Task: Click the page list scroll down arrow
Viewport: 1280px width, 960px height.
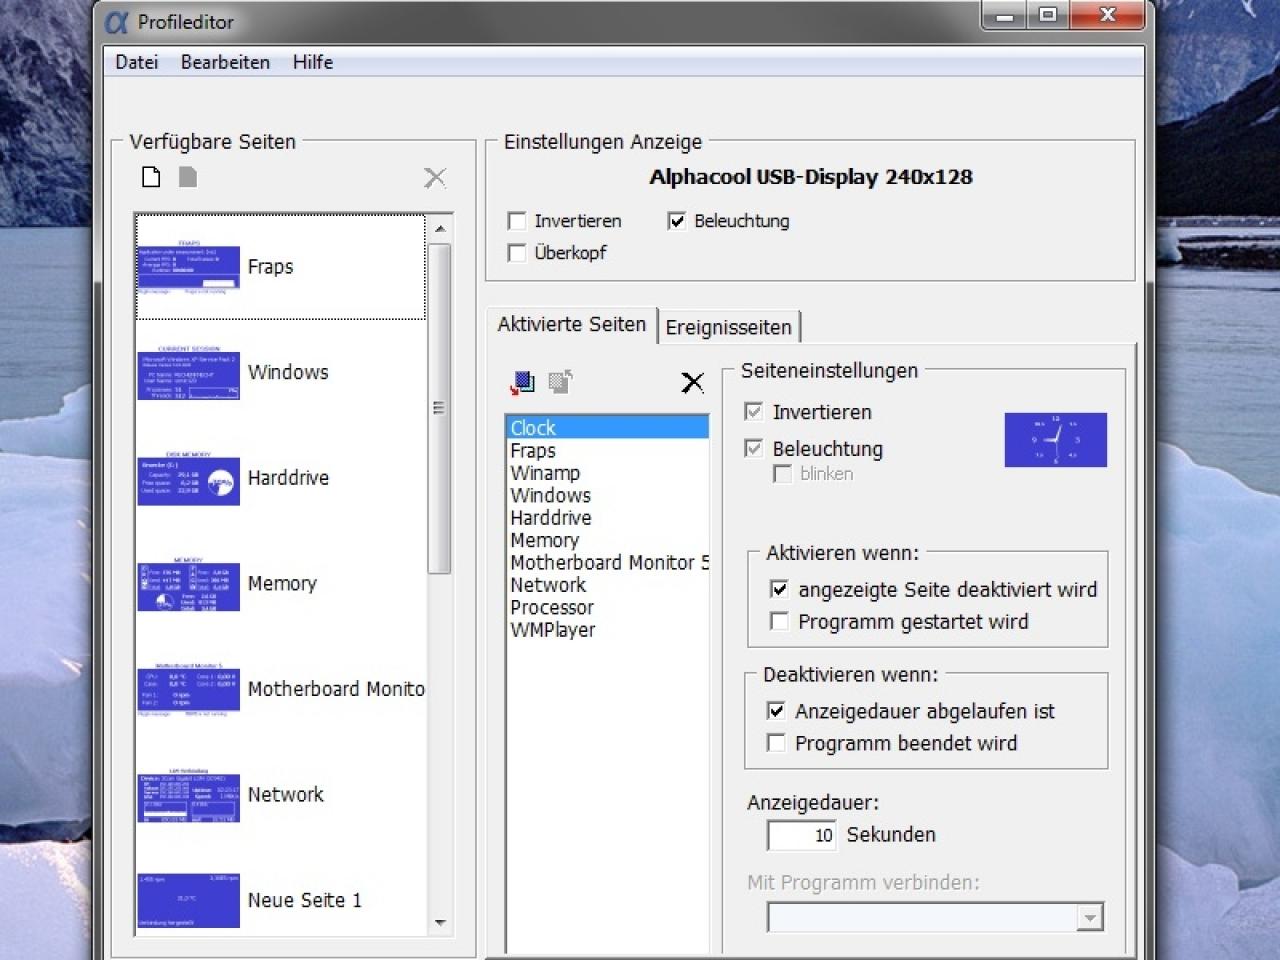Action: click(440, 923)
